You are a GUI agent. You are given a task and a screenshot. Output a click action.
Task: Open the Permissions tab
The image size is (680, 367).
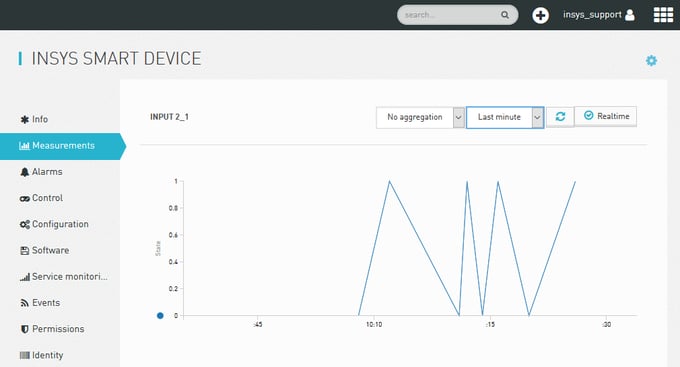(60, 329)
